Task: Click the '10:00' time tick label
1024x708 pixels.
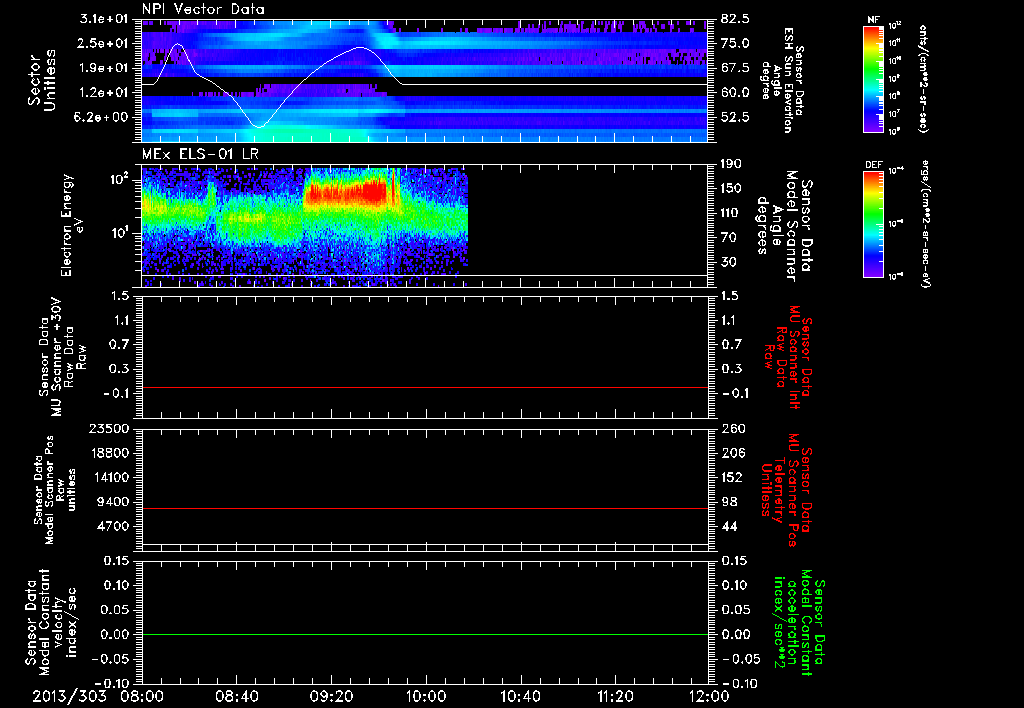Action: pyautogui.click(x=426, y=696)
